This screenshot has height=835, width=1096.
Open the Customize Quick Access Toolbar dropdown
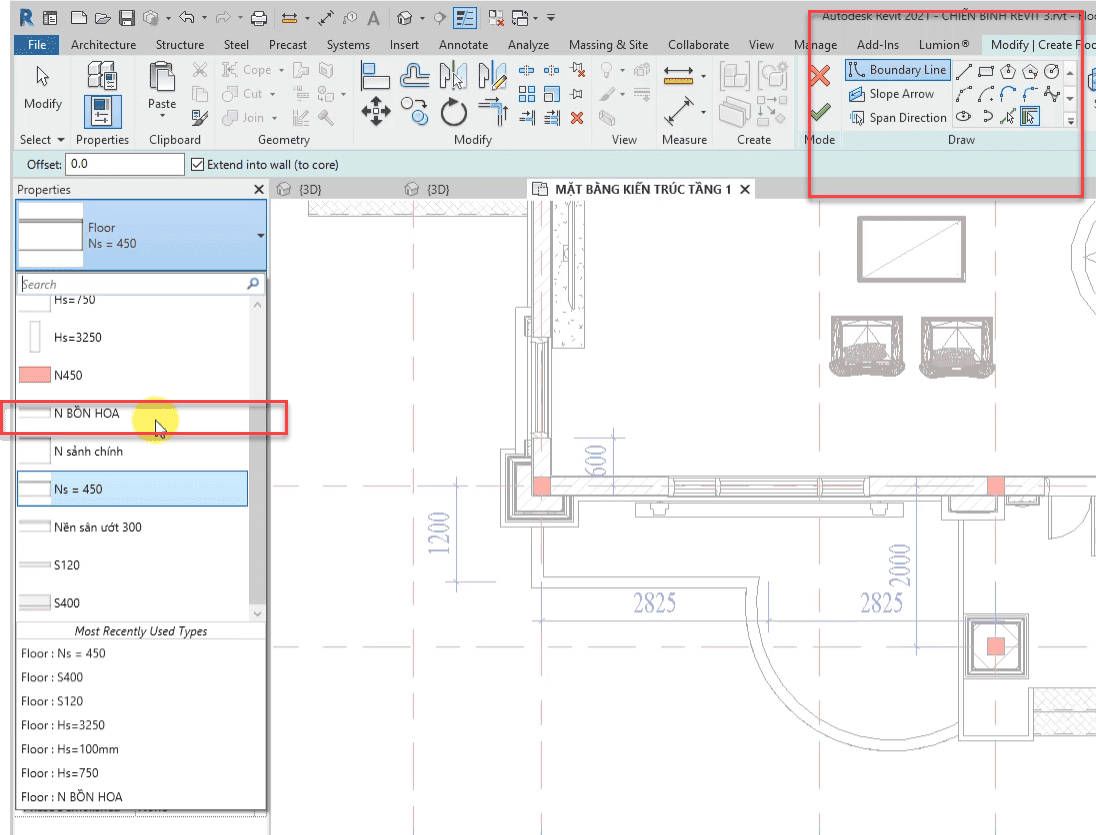click(551, 18)
